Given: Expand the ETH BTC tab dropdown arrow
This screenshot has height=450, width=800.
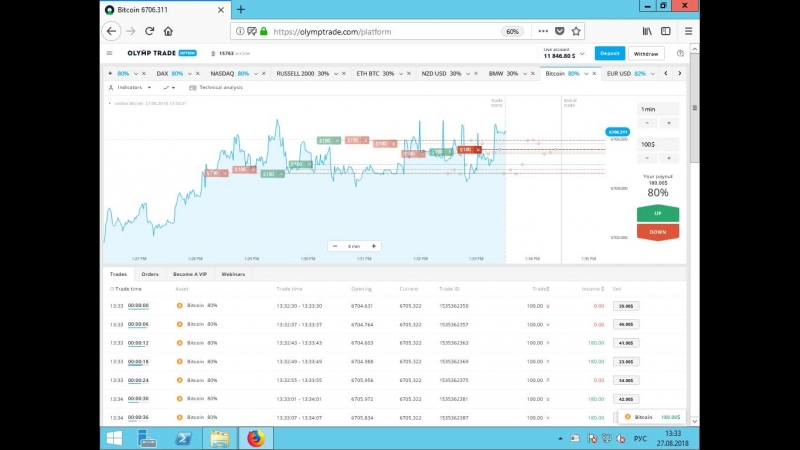Looking at the screenshot, I should coord(401,73).
